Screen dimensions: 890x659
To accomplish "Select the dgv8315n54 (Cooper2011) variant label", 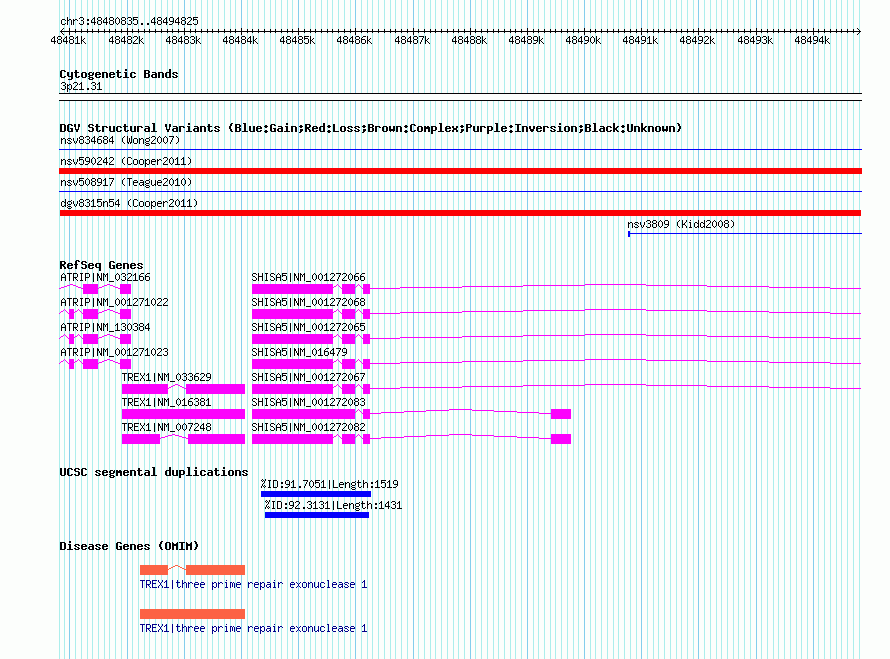I will 129,203.
